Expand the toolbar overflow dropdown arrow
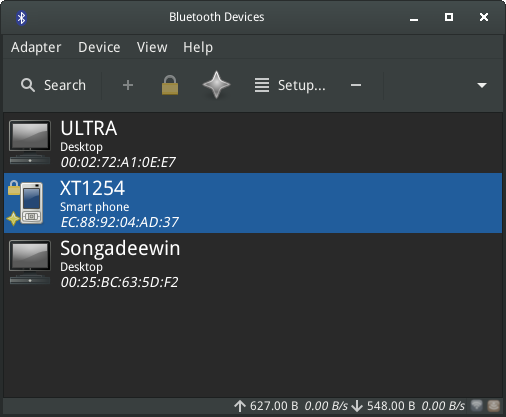The width and height of the screenshot is (506, 417). tap(482, 85)
